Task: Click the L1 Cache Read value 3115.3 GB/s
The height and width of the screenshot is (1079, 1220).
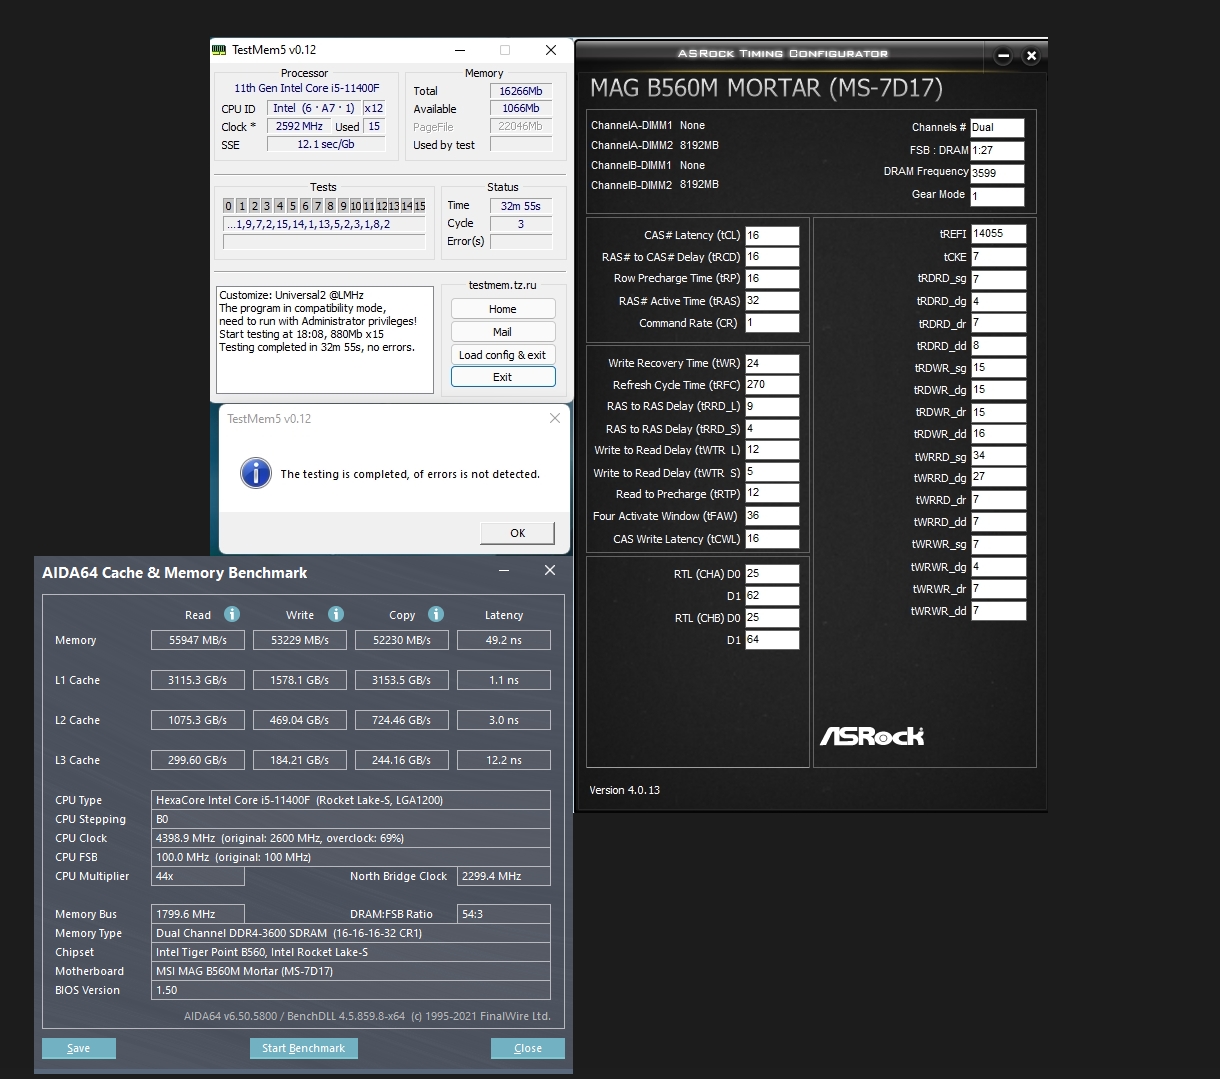Action: click(198, 680)
